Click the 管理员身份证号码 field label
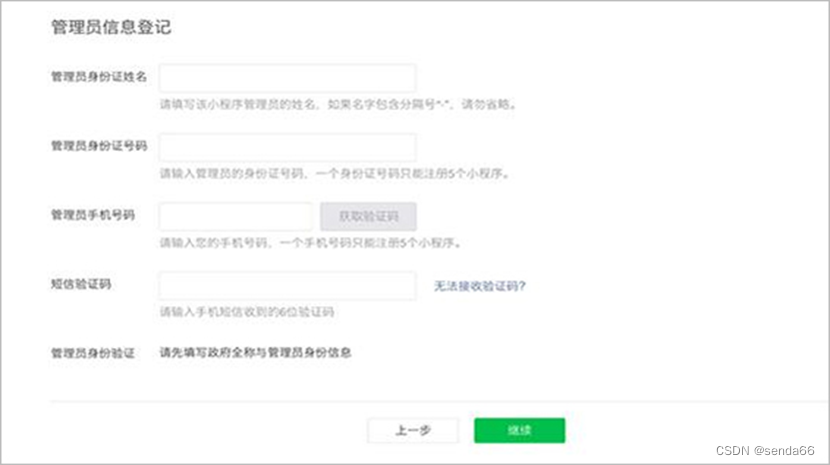The image size is (830, 465). (99, 146)
